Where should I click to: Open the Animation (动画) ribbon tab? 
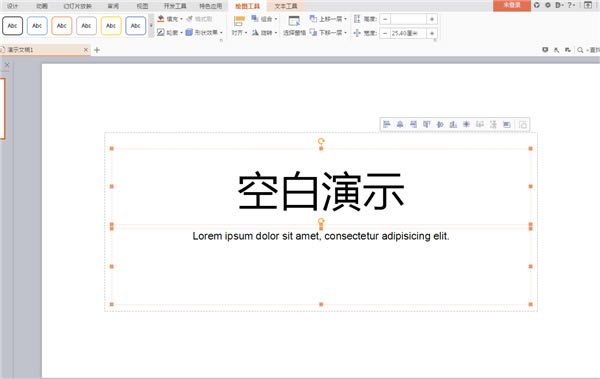(42, 6)
